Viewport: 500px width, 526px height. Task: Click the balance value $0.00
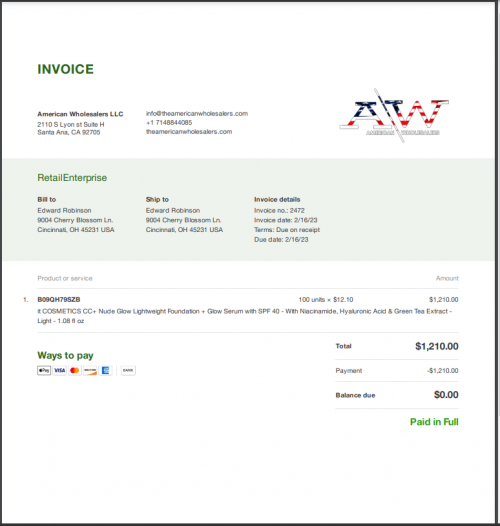[446, 394]
